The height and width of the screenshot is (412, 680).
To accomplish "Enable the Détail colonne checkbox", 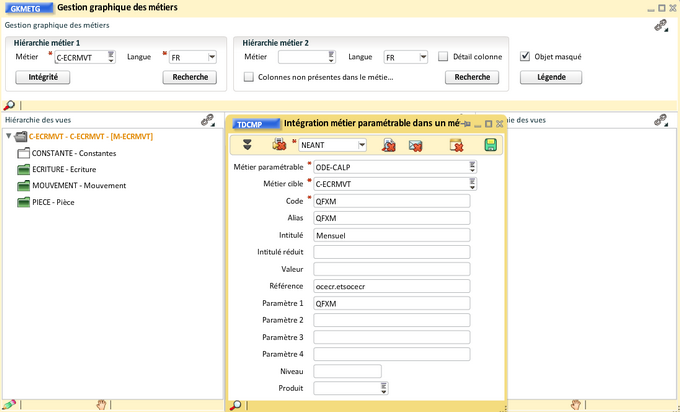I will pos(443,57).
